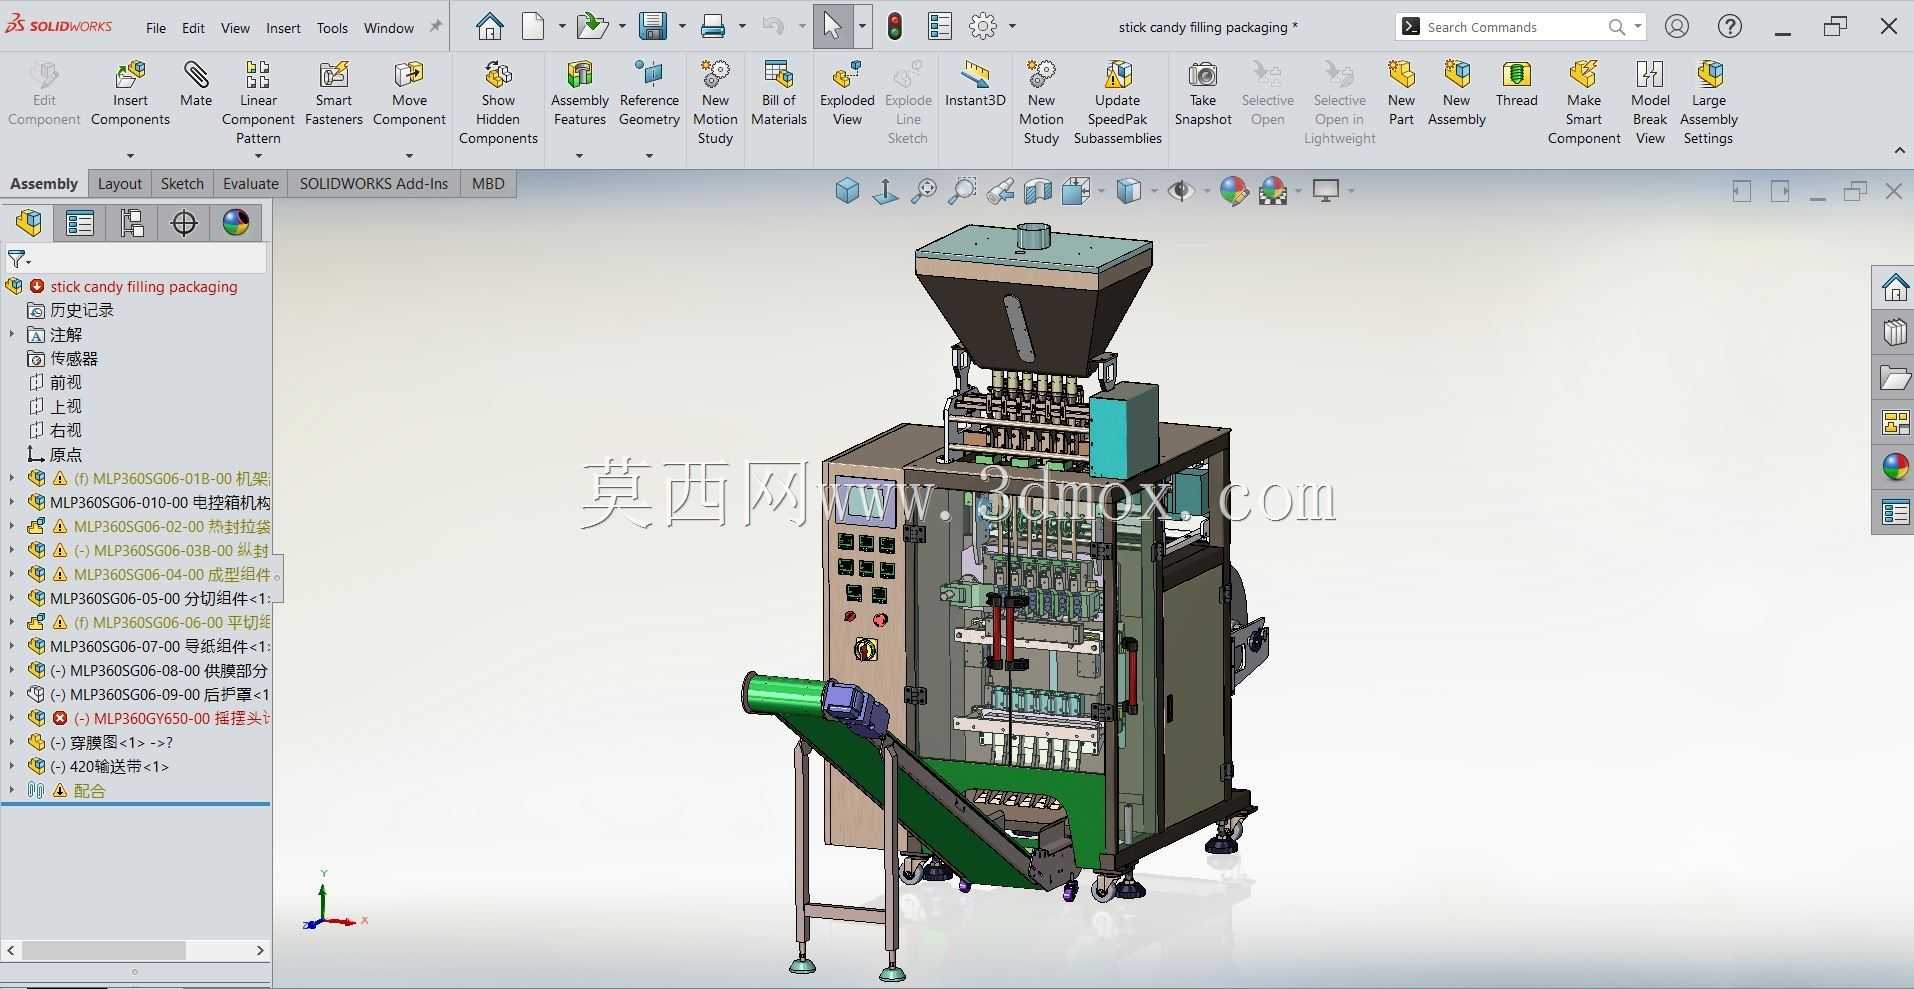Open the DimXpertManager crosshair tab

pos(184,222)
